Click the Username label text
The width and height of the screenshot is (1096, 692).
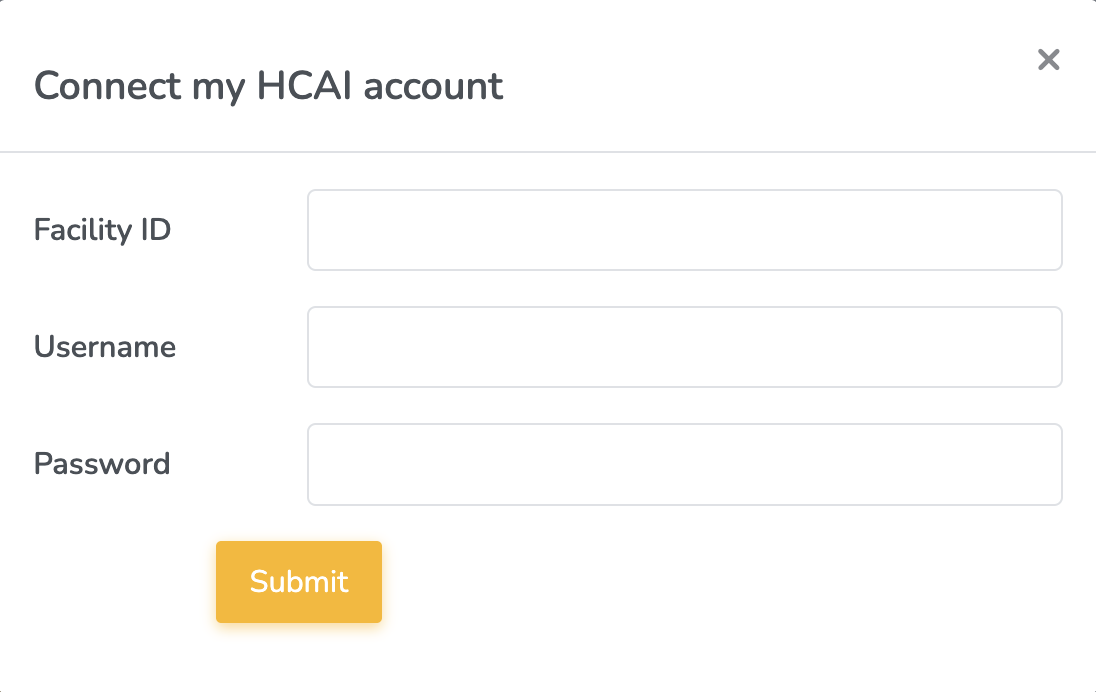tap(104, 346)
